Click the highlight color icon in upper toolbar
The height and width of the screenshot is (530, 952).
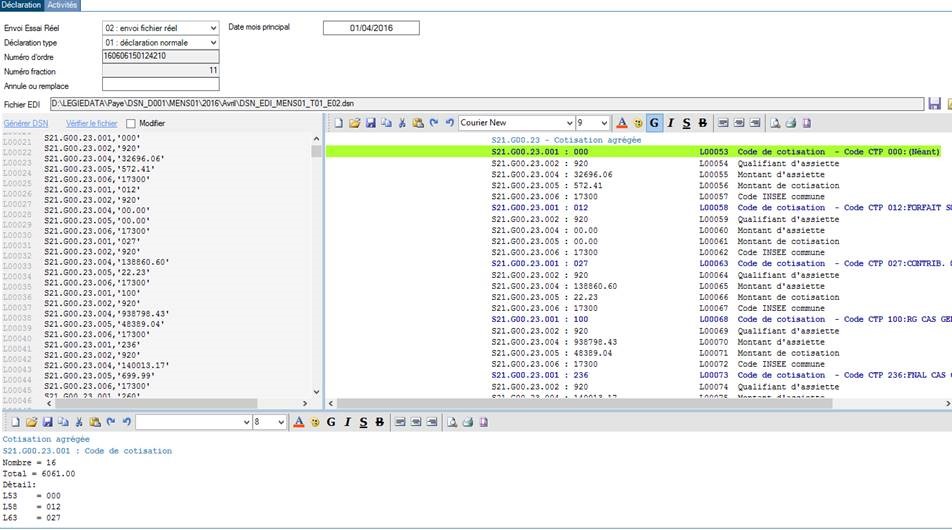[637, 123]
